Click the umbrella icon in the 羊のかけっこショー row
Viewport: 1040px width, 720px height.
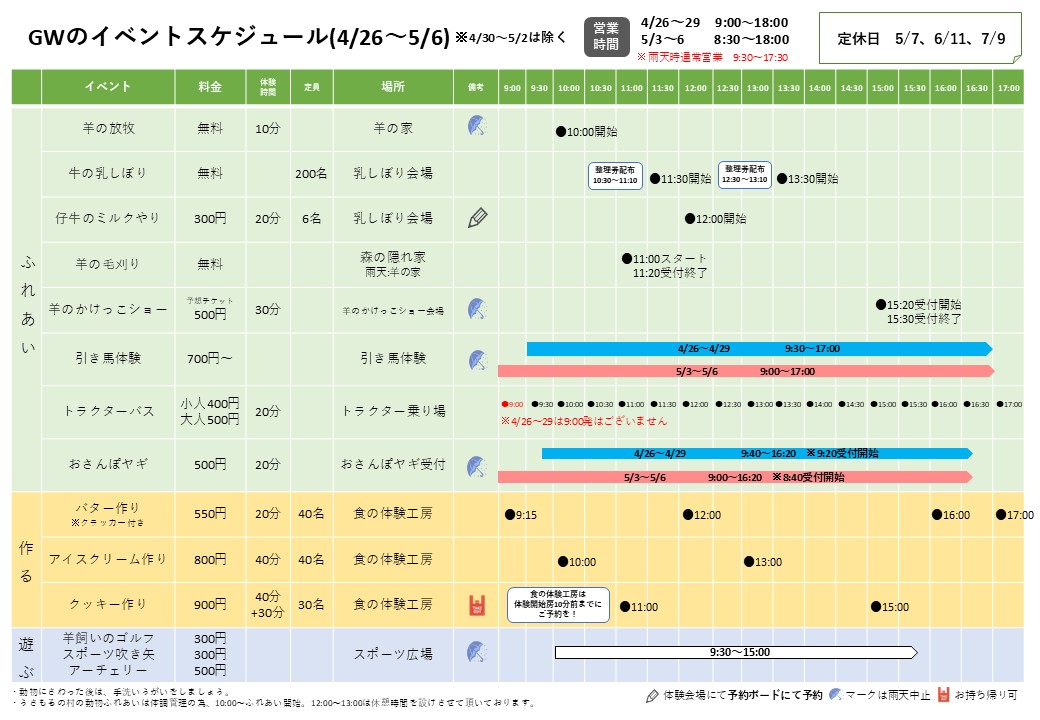click(476, 310)
